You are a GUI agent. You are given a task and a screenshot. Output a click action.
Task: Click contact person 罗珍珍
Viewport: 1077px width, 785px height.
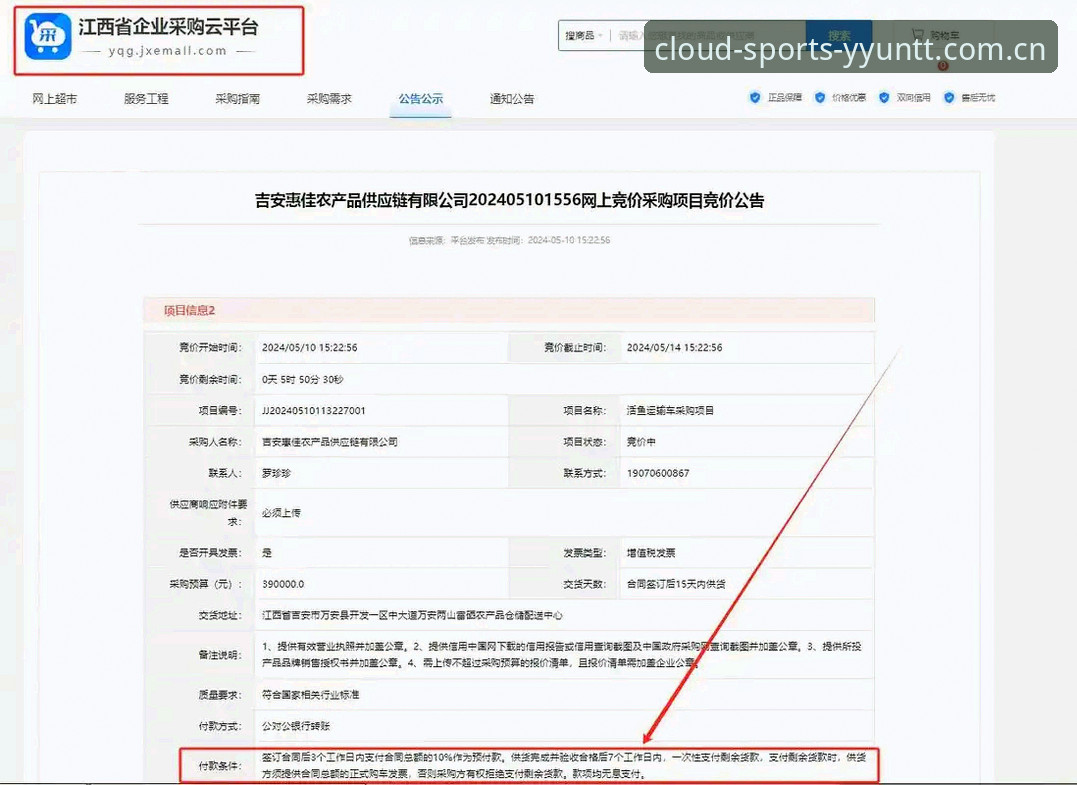276,473
